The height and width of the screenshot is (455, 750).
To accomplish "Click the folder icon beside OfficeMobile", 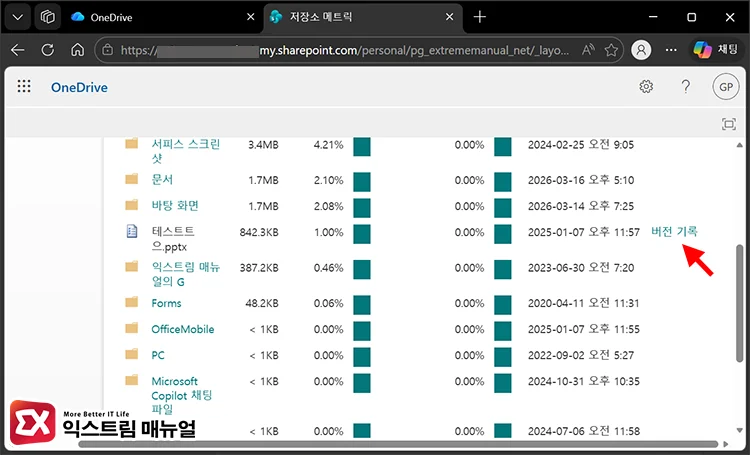I will (132, 328).
